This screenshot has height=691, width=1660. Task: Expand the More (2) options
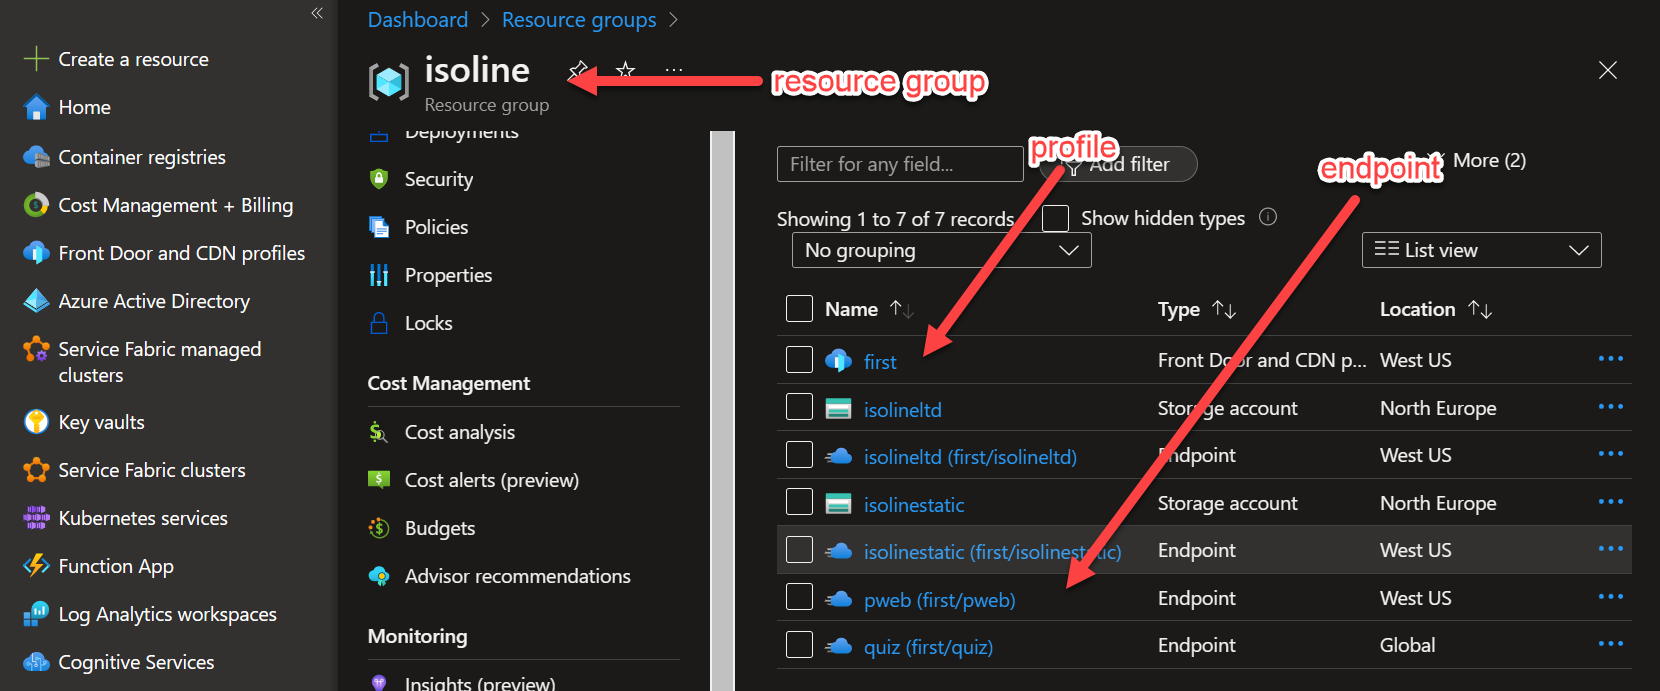coord(1489,161)
